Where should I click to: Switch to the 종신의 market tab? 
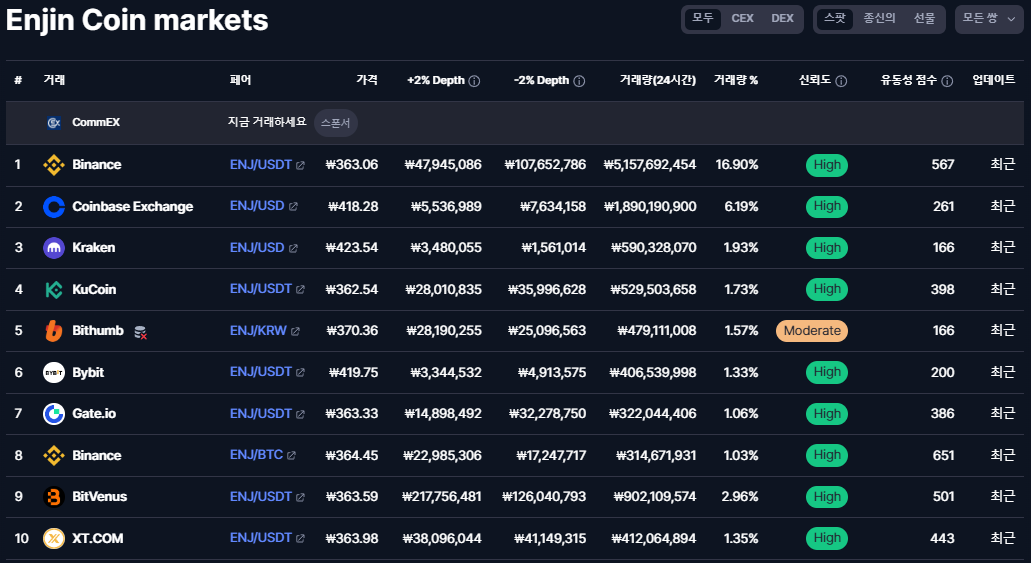[879, 19]
